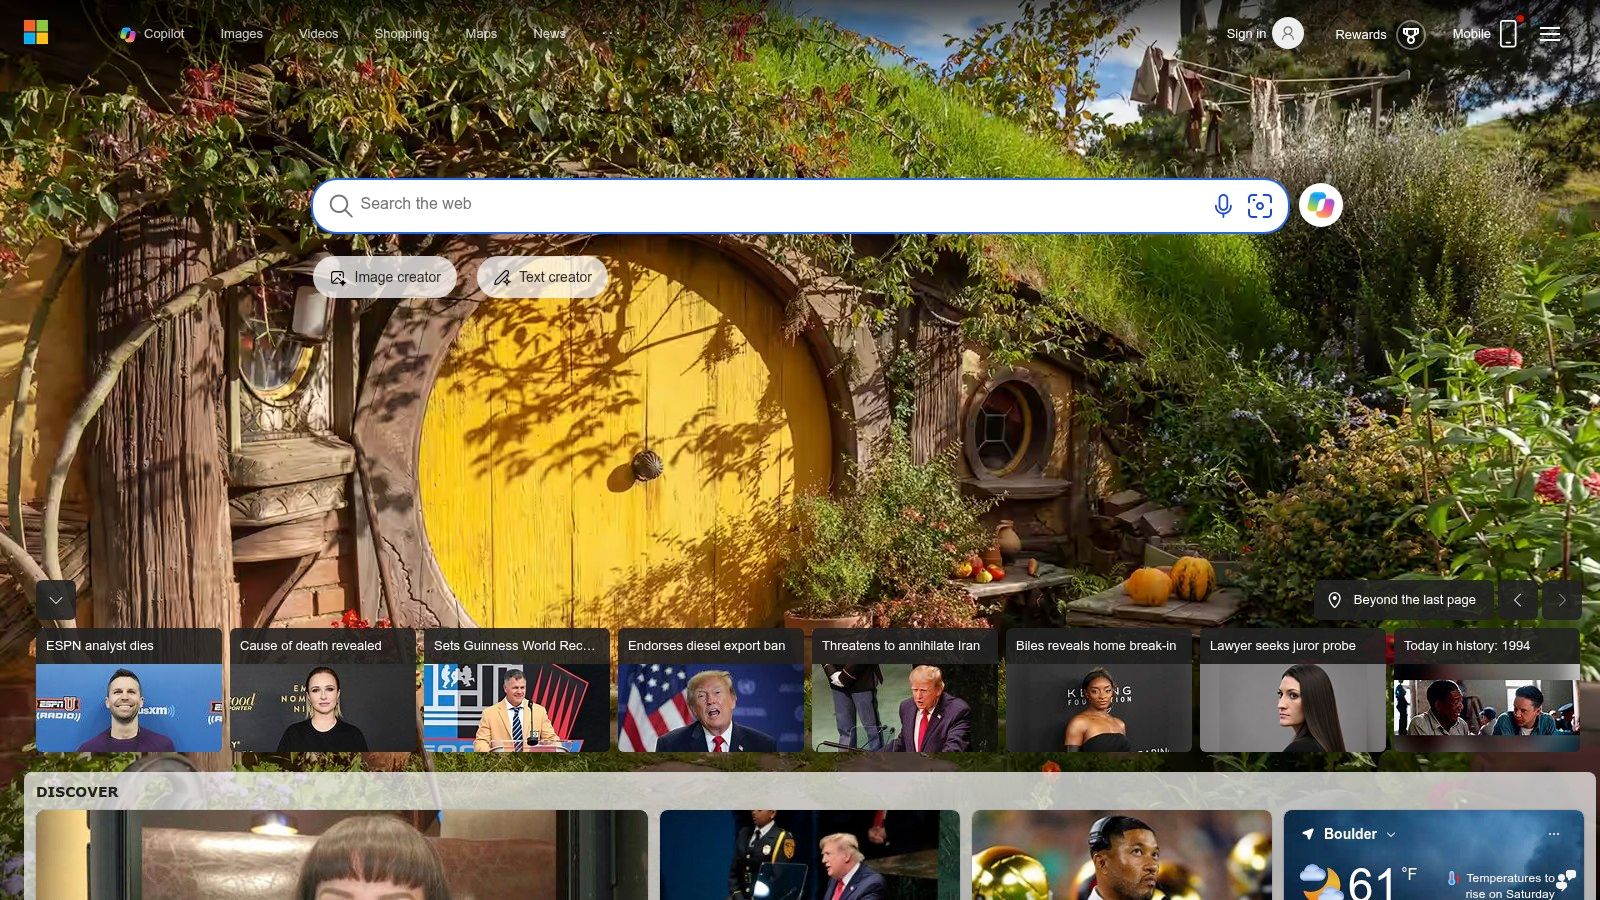1600x900 pixels.
Task: Open the Threatens to annihilate Iran card
Action: coord(905,690)
